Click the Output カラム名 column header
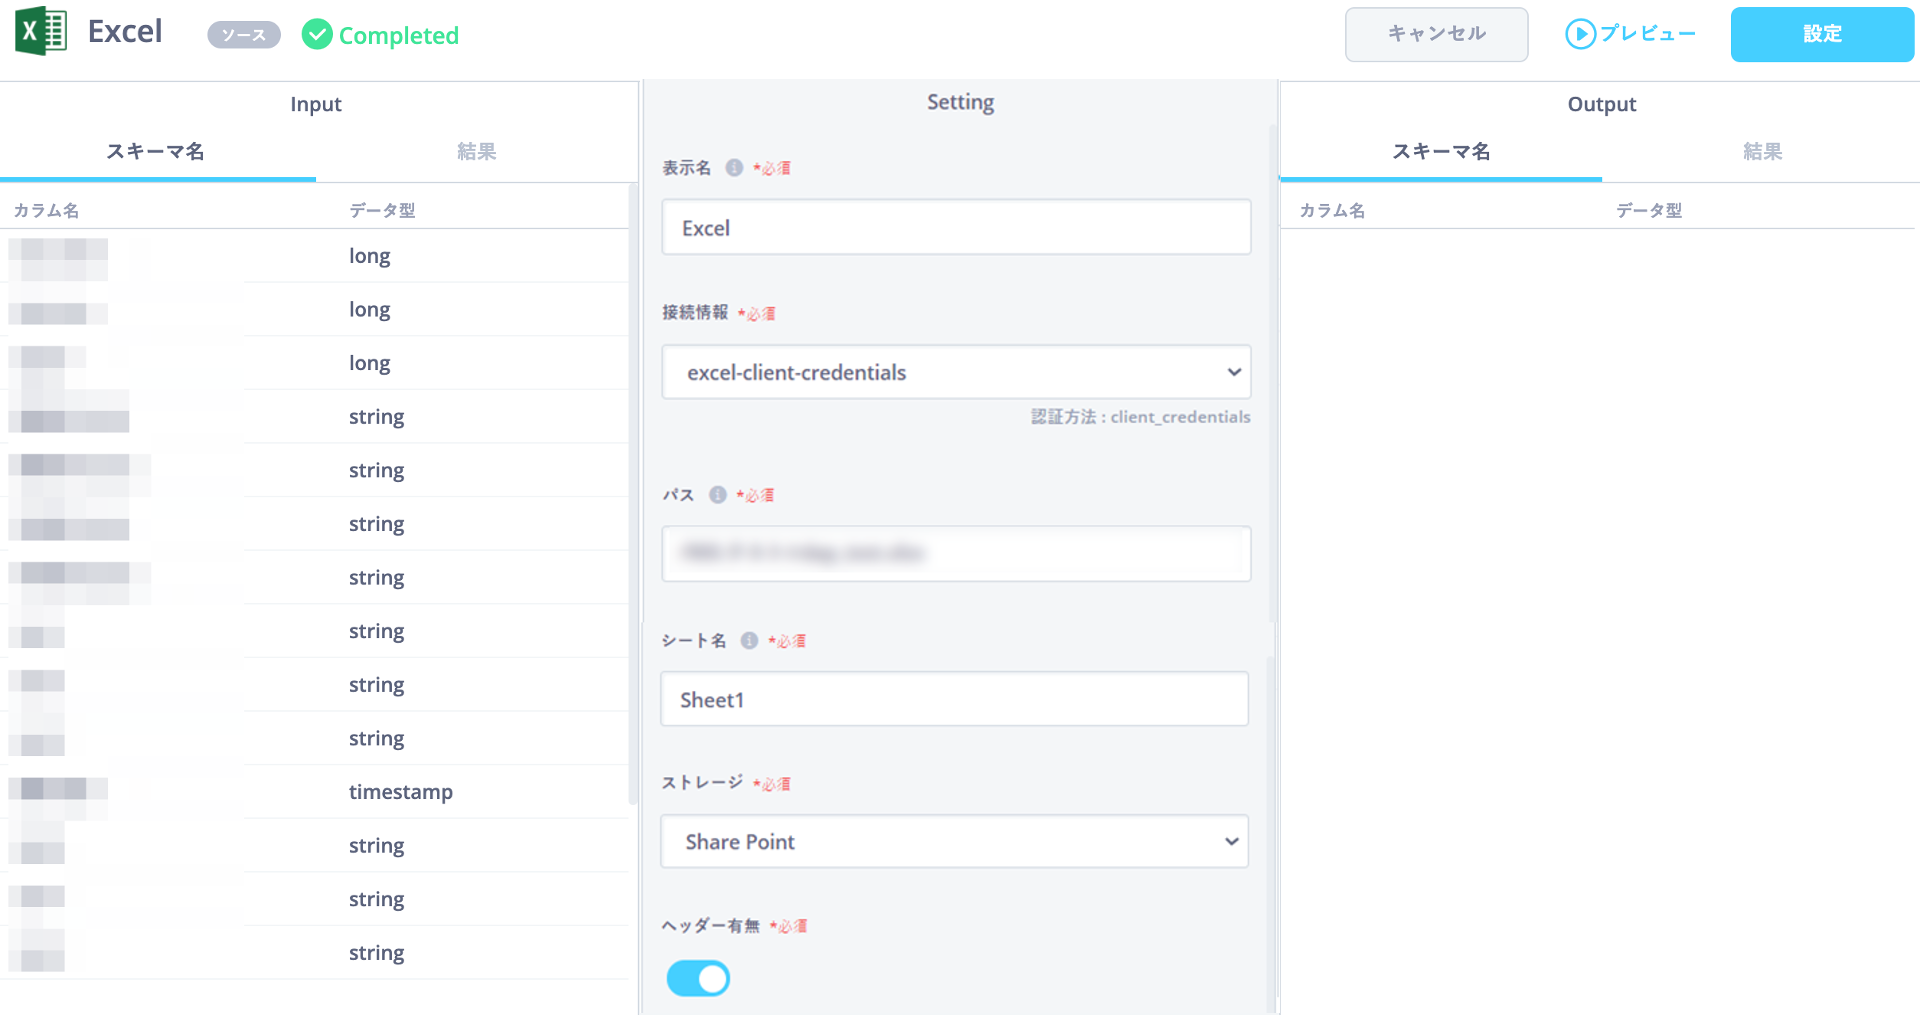 1332,210
